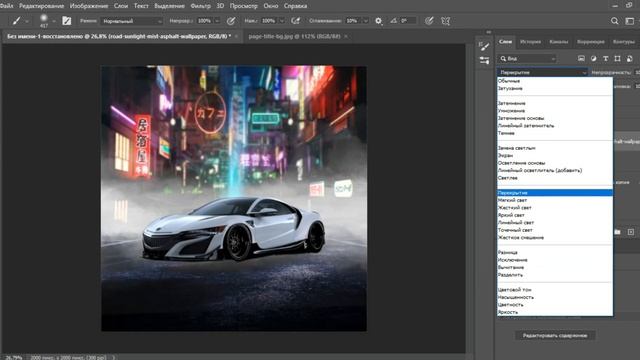640x360 pixels.
Task: Create new group folder icon
Action: point(617,232)
